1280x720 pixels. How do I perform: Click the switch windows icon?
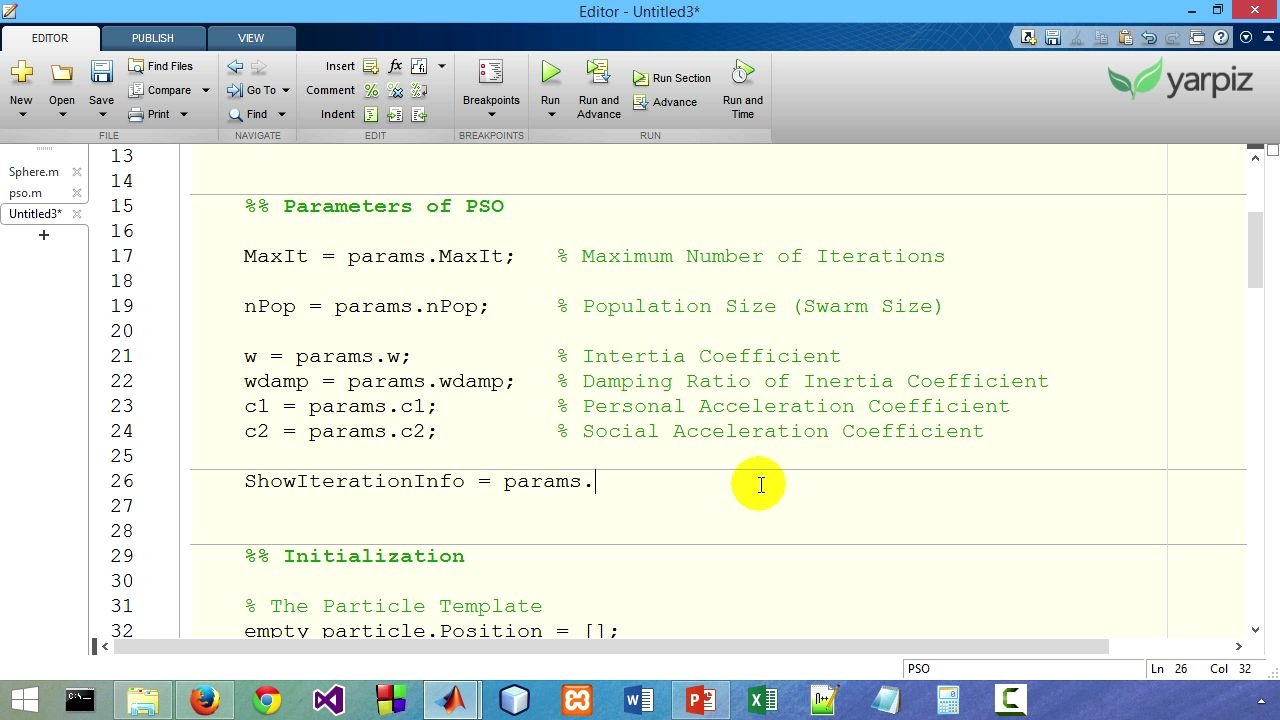pyautogui.click(x=1197, y=38)
